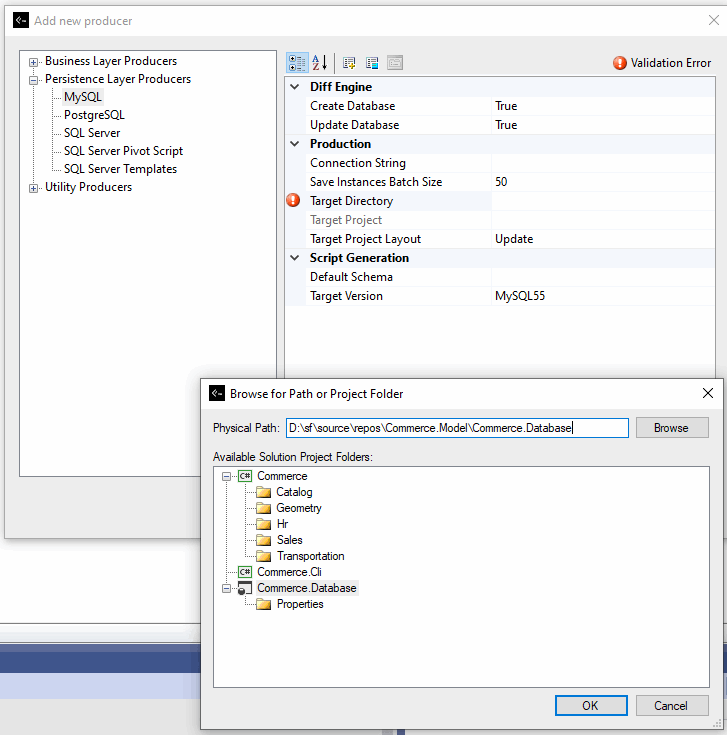Switch property grid to Categorized view
Viewport: 727px width, 735px height.
pyautogui.click(x=297, y=63)
